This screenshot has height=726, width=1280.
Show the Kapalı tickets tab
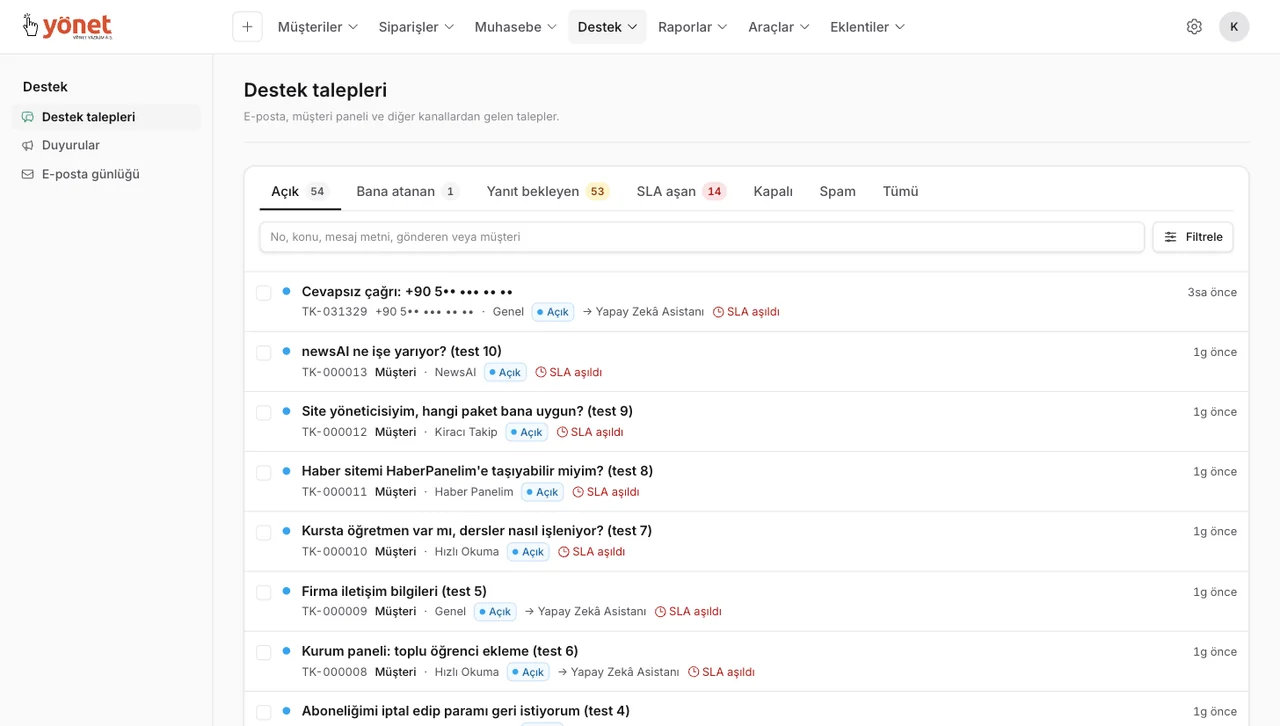click(x=773, y=191)
